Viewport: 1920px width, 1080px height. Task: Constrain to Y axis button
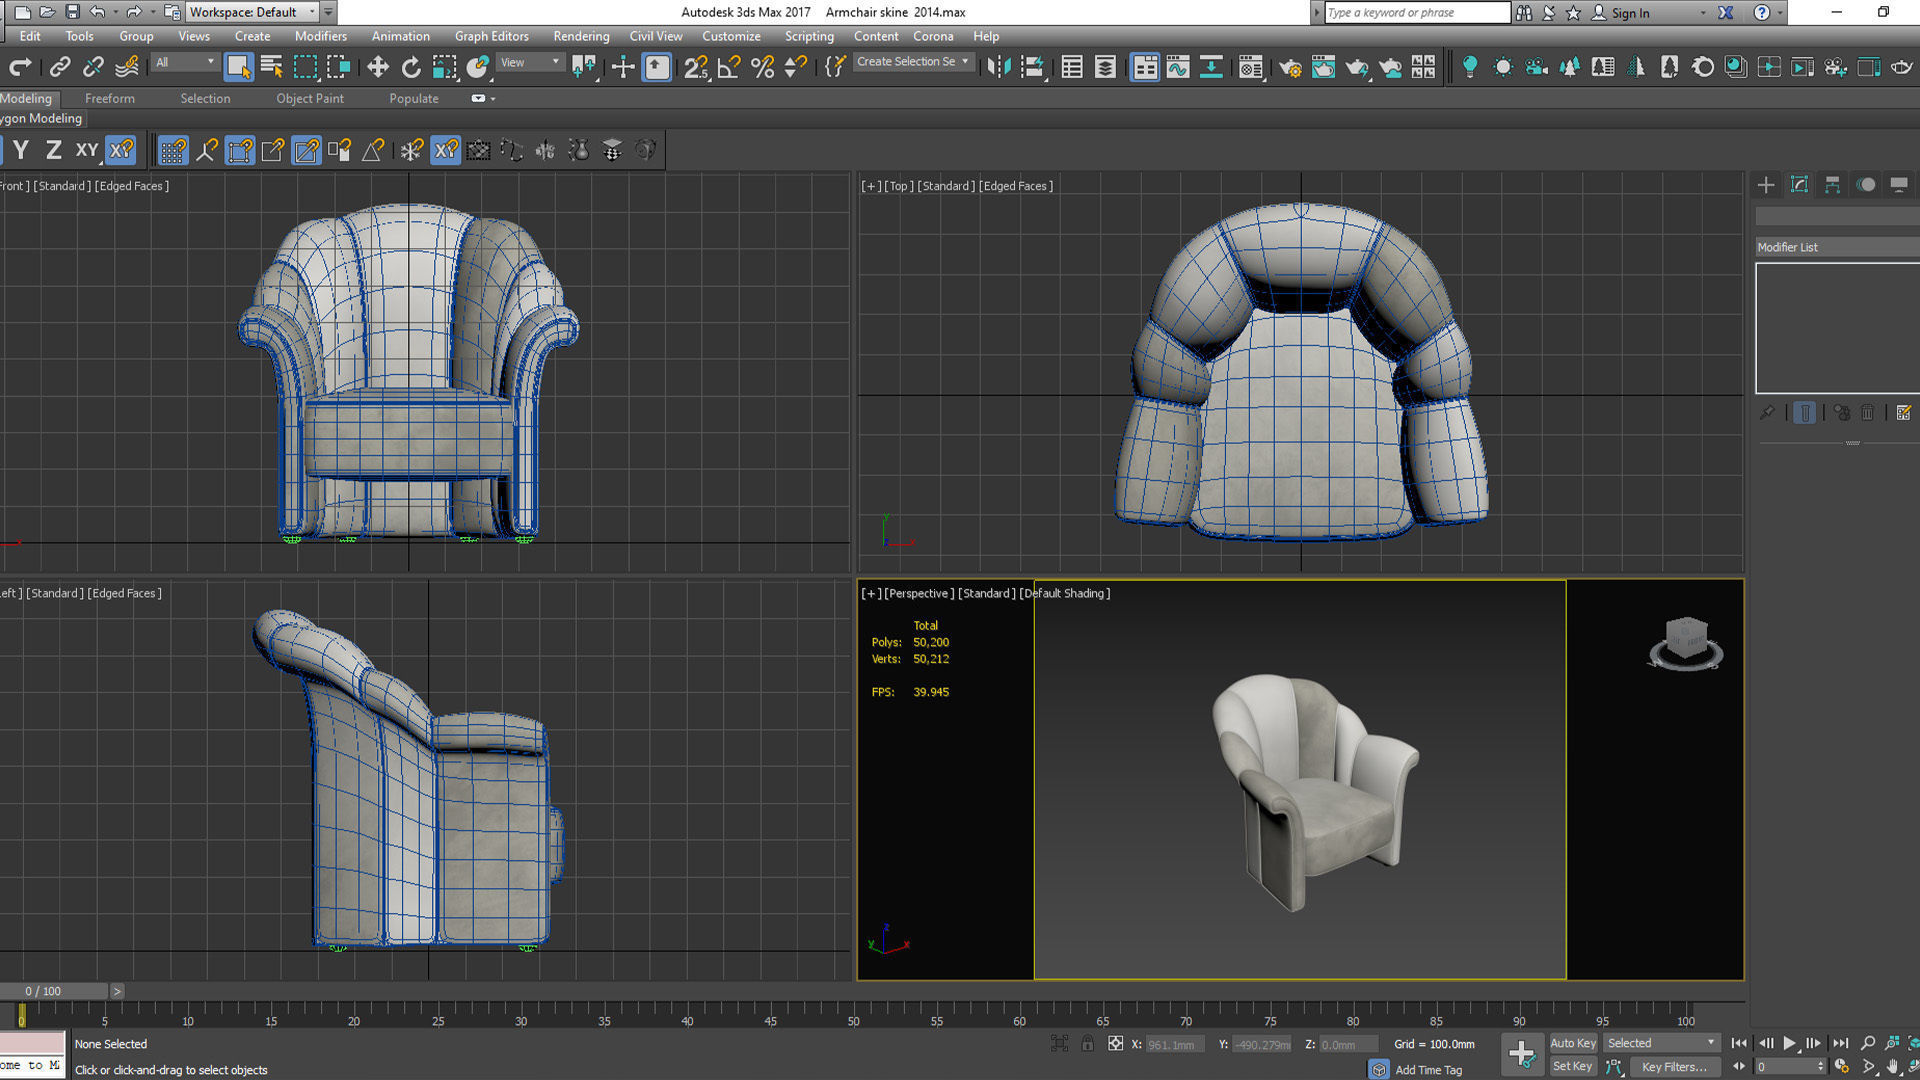pyautogui.click(x=21, y=150)
